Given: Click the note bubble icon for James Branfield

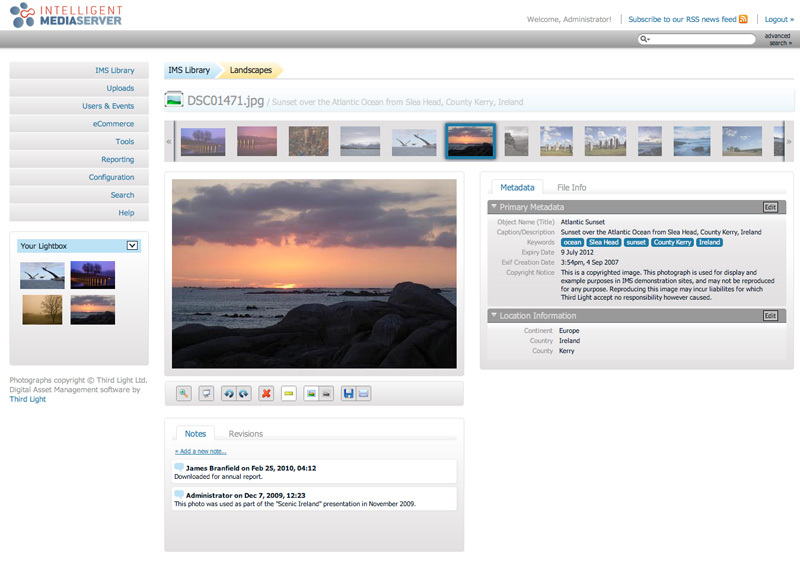Looking at the screenshot, I should tap(179, 467).
